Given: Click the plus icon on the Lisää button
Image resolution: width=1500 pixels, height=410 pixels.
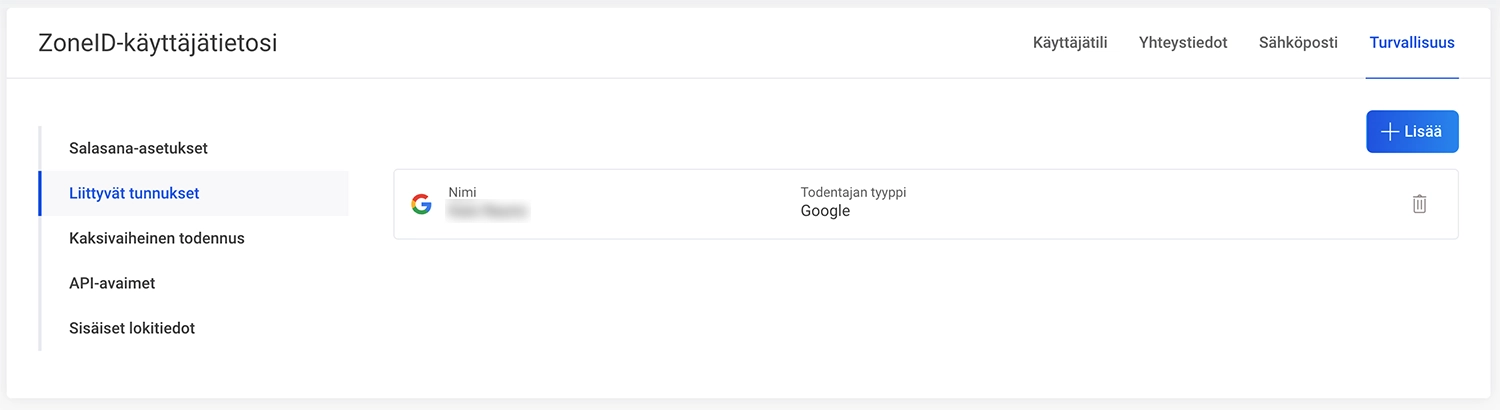Looking at the screenshot, I should coord(1389,132).
